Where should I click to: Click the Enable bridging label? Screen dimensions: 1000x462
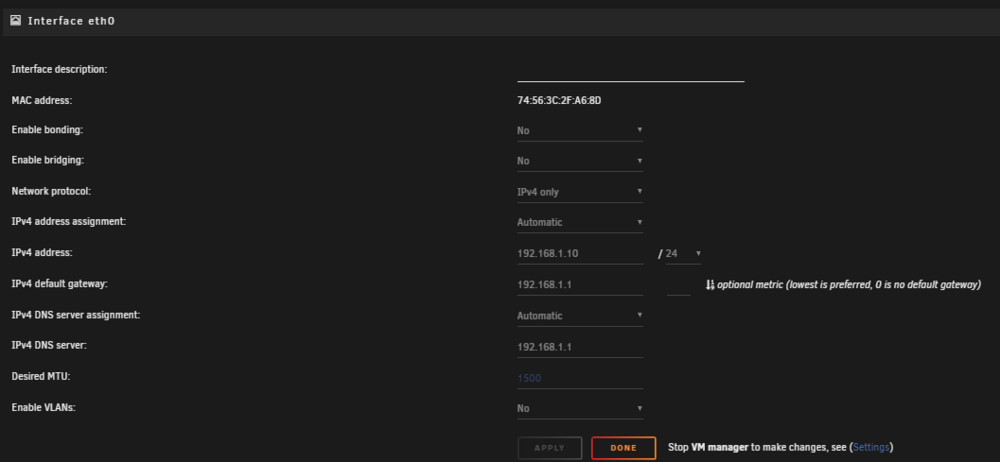click(48, 160)
